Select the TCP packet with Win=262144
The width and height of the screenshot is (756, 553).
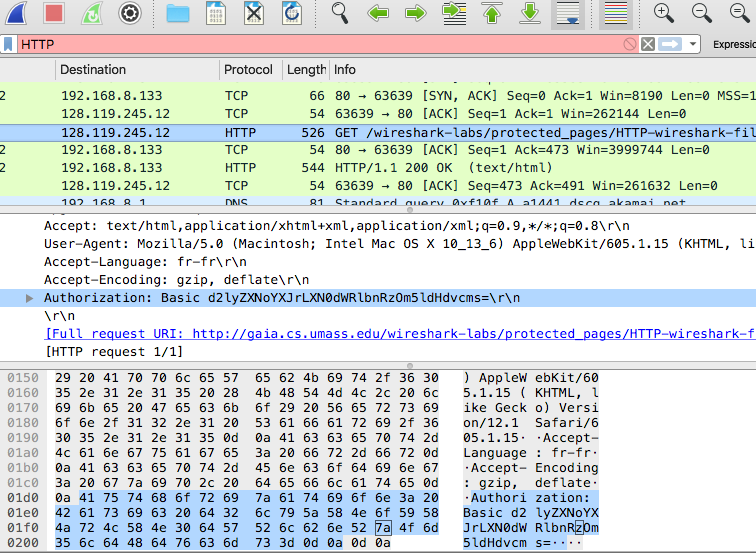pos(378,114)
